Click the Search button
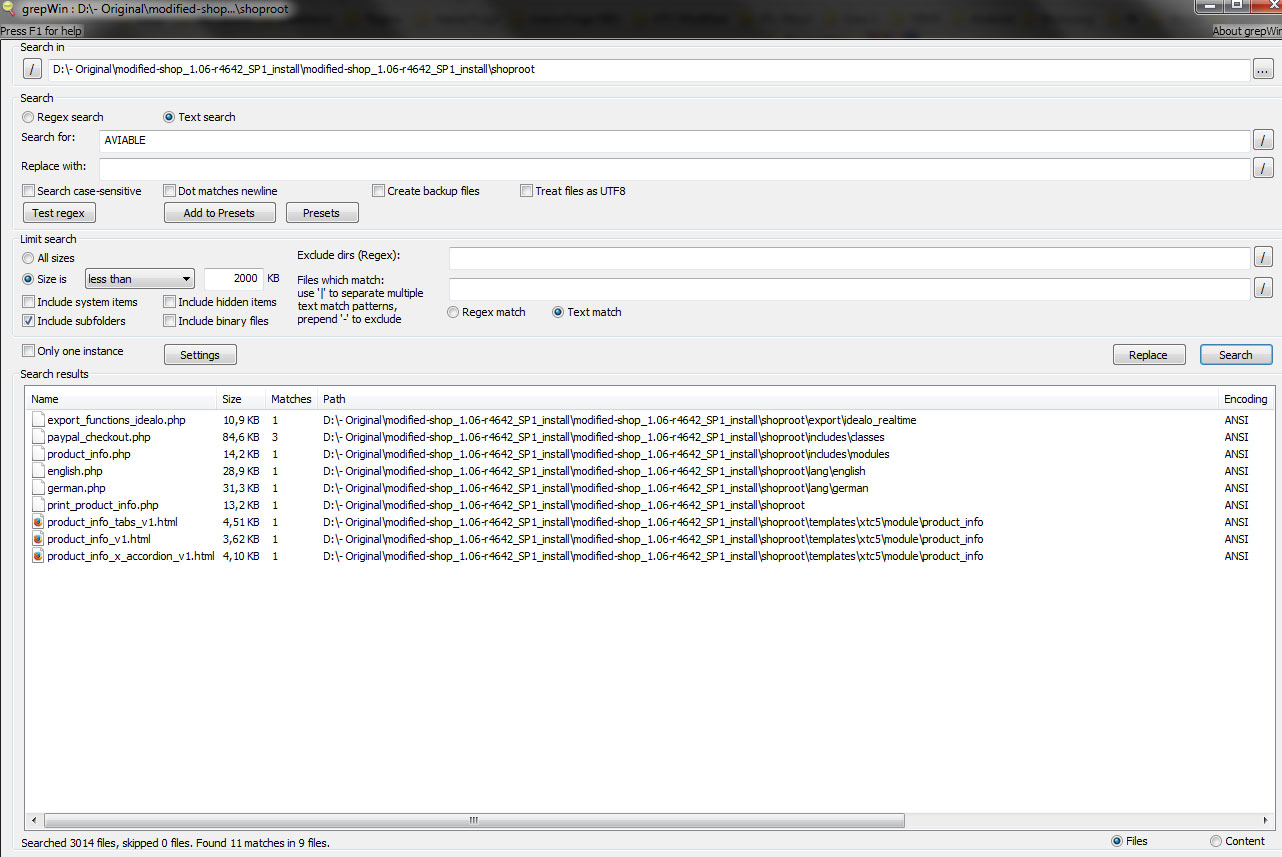1282x857 pixels. (x=1235, y=355)
